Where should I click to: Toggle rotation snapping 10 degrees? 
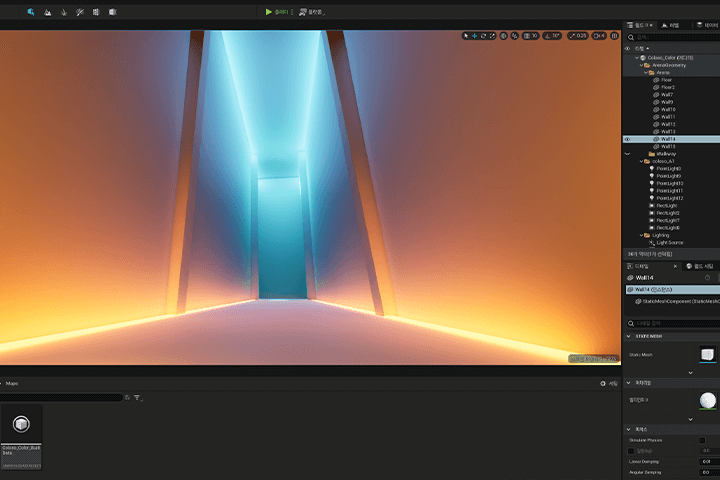point(552,36)
